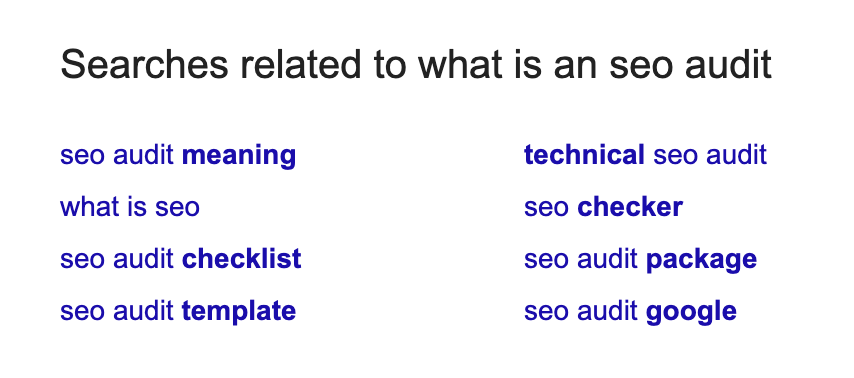This screenshot has width=854, height=378.
Task: Click the bold word "package"
Action: (x=702, y=261)
